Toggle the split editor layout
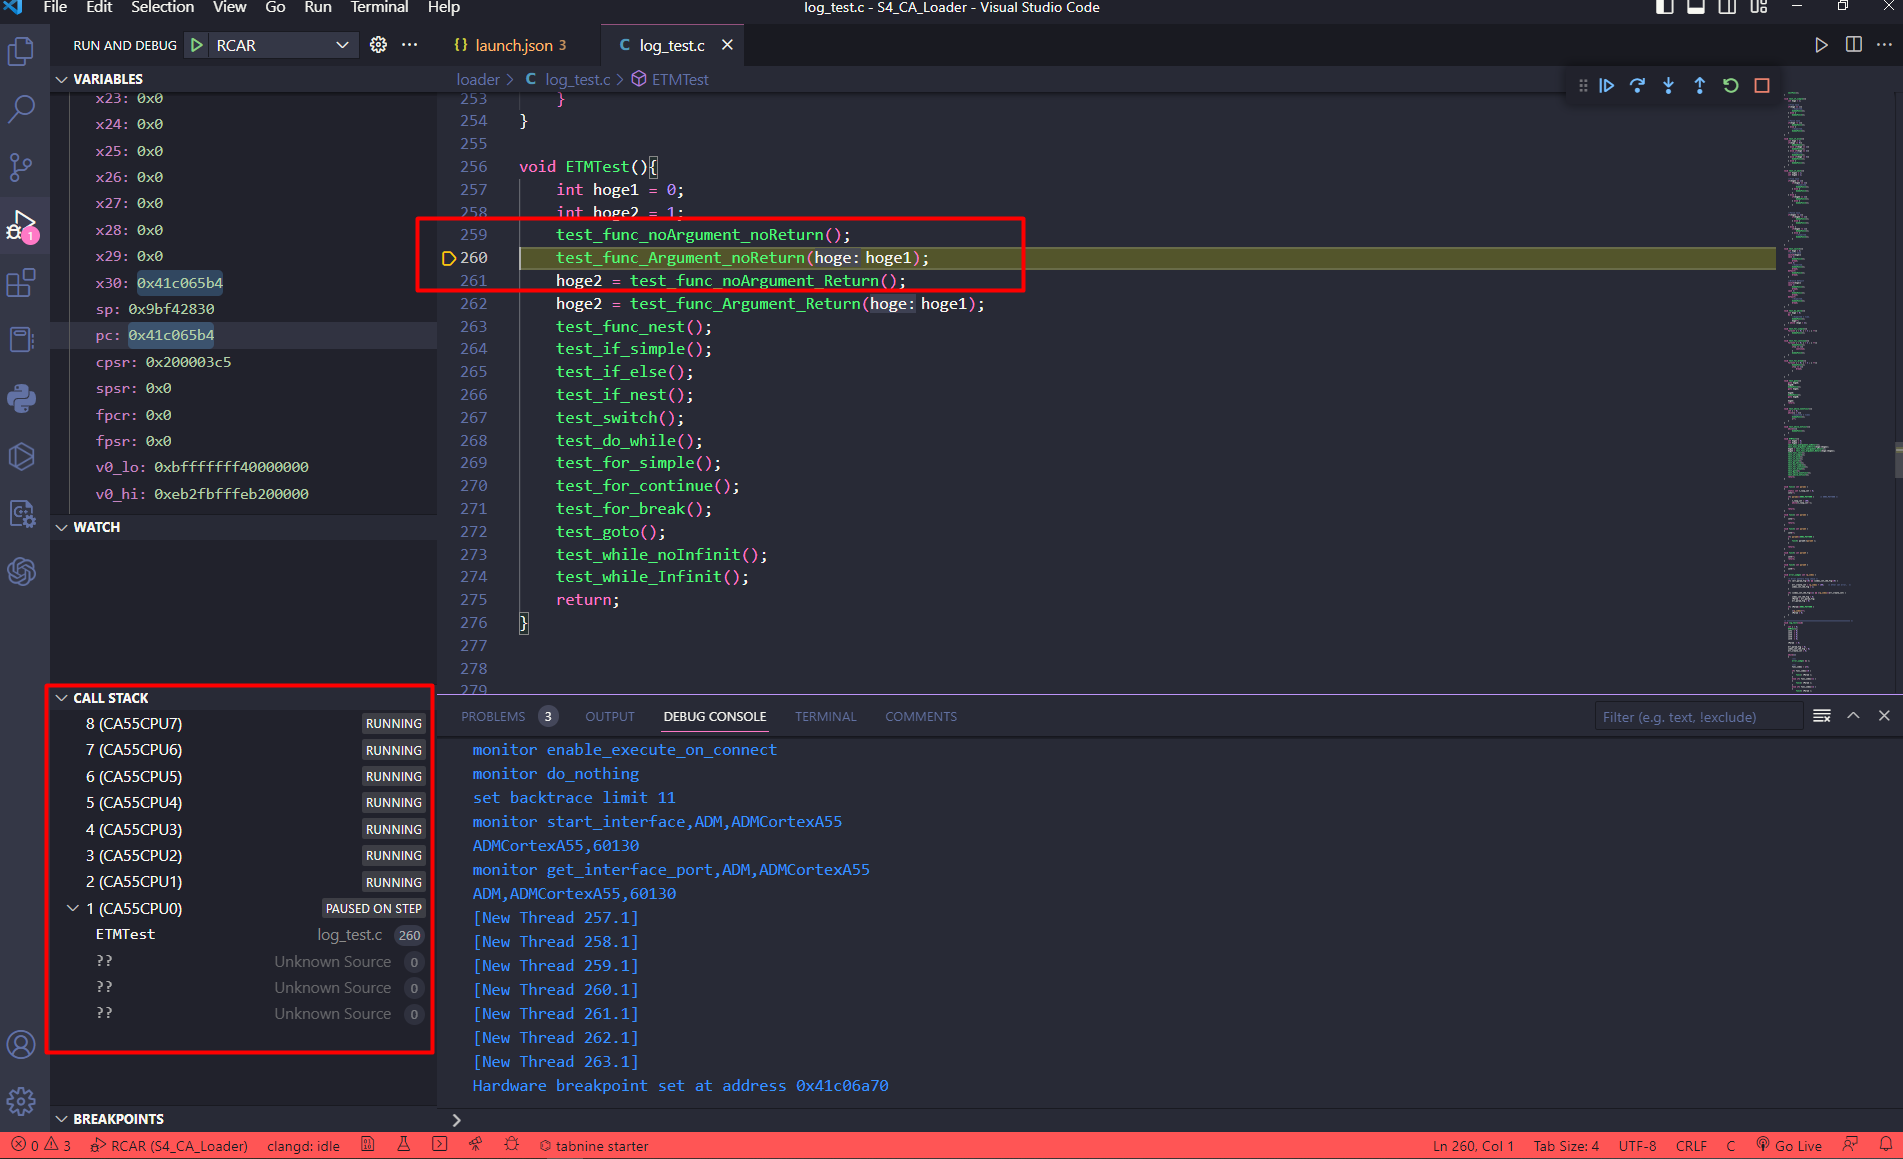This screenshot has width=1903, height=1159. click(1853, 45)
